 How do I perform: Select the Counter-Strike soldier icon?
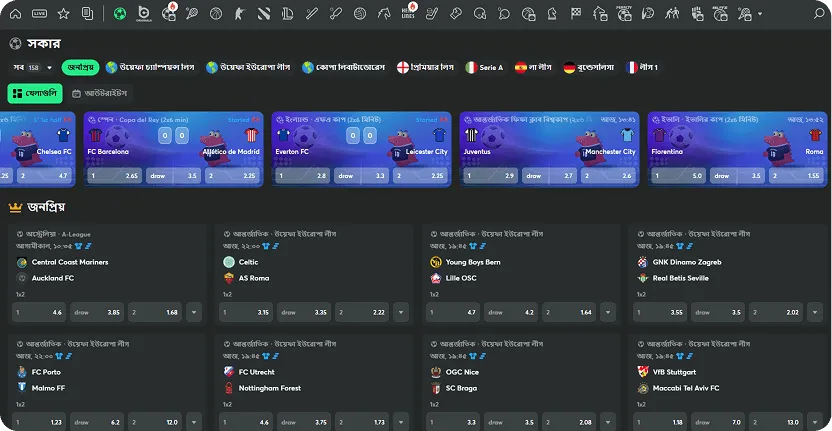pyautogui.click(x=240, y=14)
